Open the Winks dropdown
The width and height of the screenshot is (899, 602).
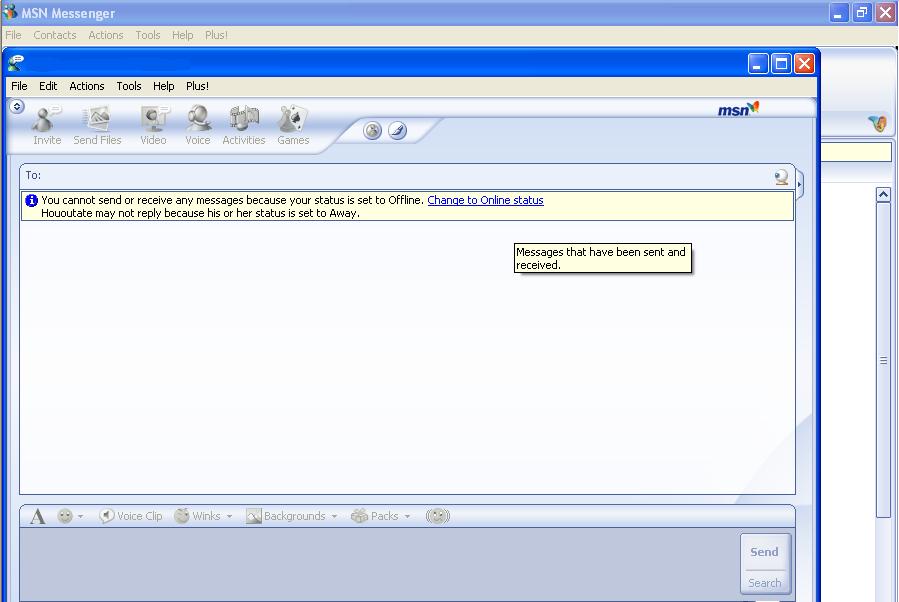[x=203, y=516]
